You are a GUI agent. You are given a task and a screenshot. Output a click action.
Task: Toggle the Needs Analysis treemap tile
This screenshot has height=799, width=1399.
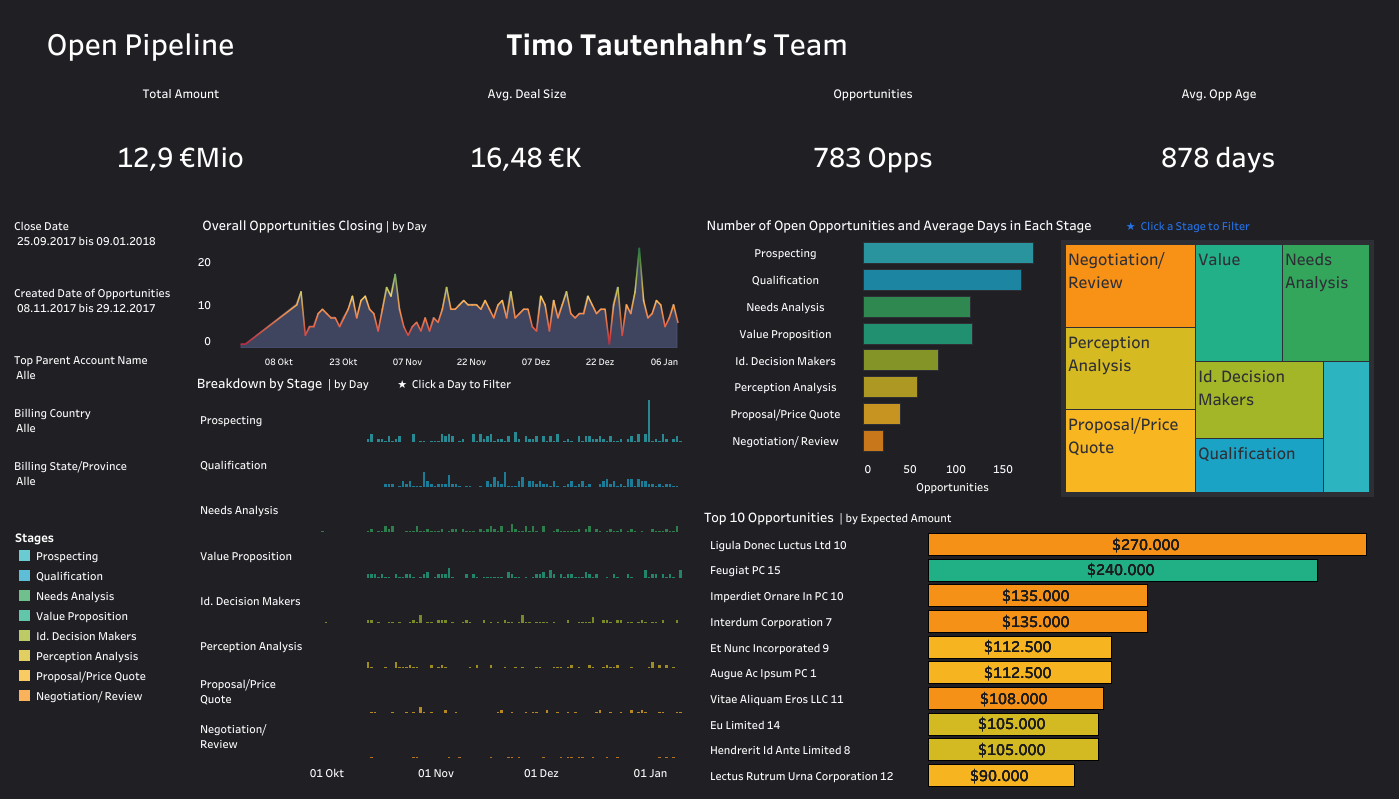(1325, 300)
